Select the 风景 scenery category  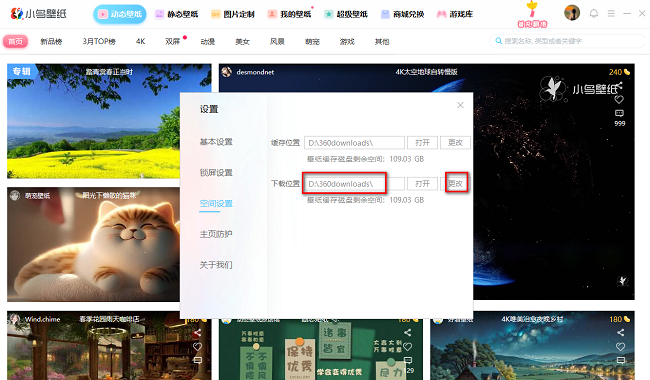pos(277,41)
